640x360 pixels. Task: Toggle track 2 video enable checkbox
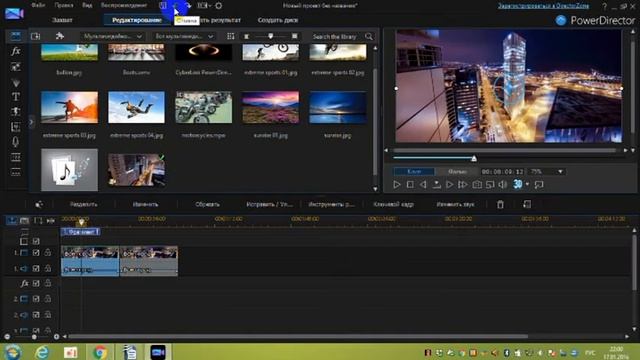point(36,299)
